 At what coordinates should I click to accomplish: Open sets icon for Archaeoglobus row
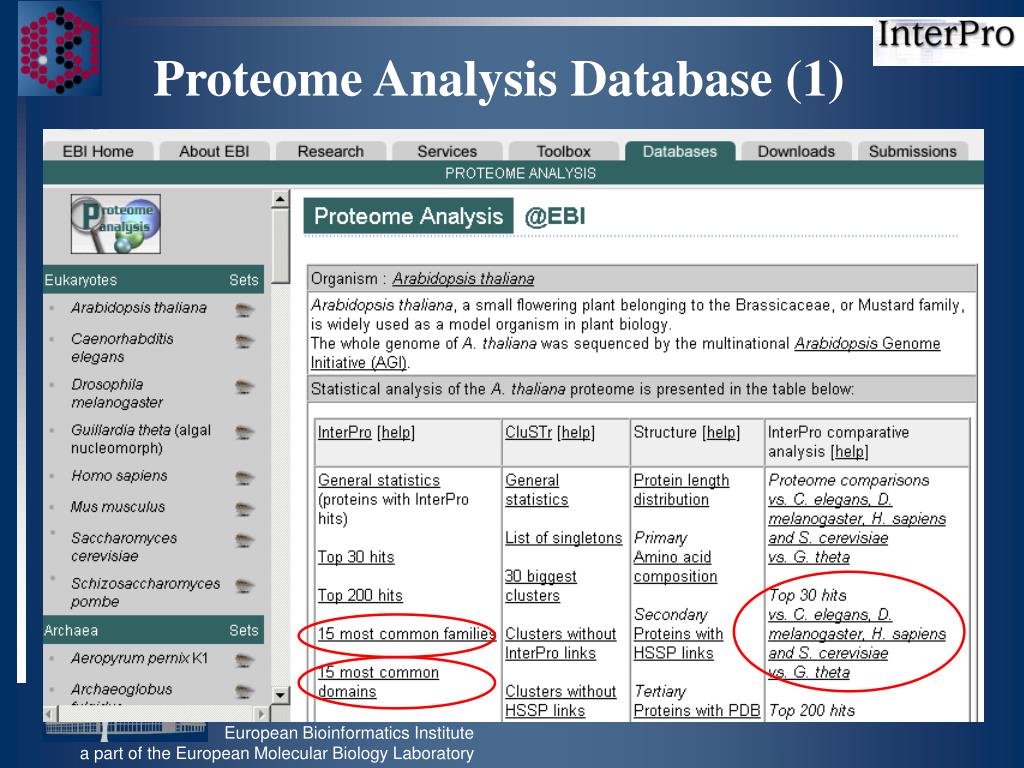click(244, 692)
